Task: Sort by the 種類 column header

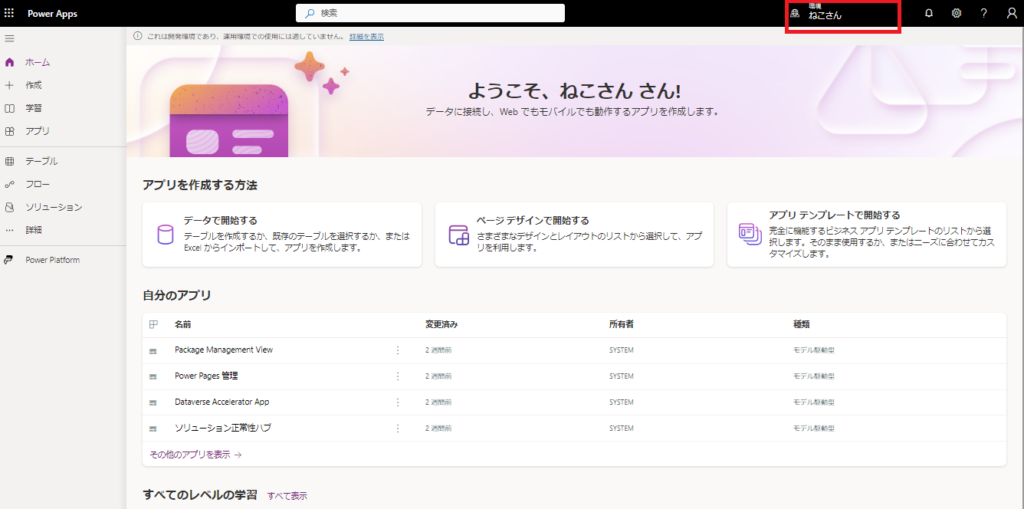Action: (x=802, y=324)
